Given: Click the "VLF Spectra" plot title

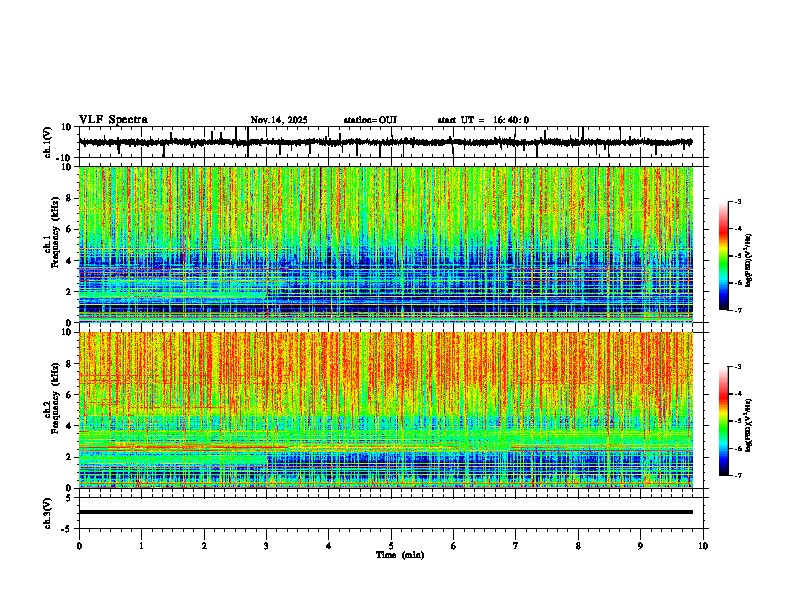Looking at the screenshot, I should (x=113, y=120).
